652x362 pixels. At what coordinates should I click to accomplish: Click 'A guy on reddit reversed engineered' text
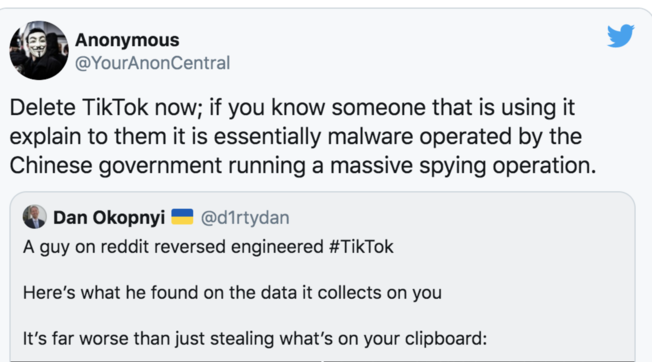(x=173, y=247)
